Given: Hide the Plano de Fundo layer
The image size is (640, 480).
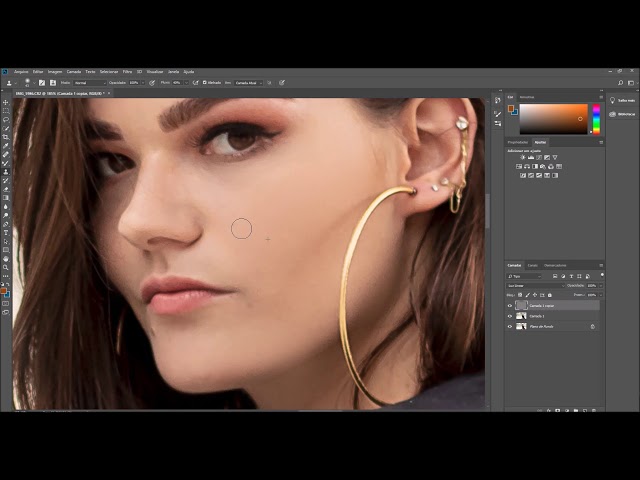Looking at the screenshot, I should pyautogui.click(x=510, y=327).
